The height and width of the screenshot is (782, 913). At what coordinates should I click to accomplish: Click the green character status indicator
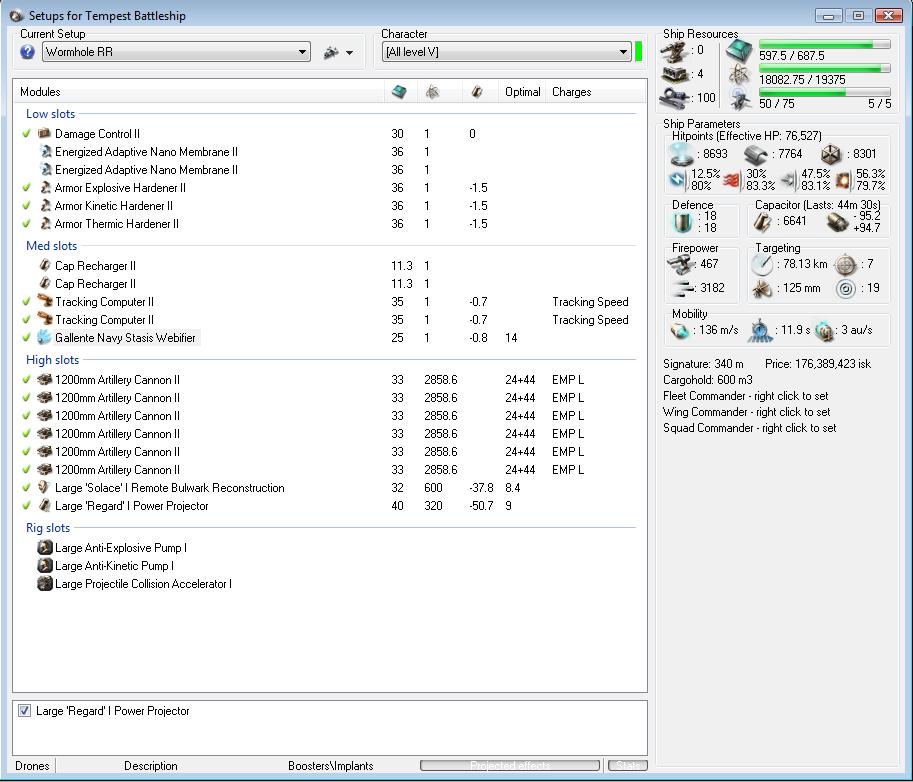pos(638,51)
